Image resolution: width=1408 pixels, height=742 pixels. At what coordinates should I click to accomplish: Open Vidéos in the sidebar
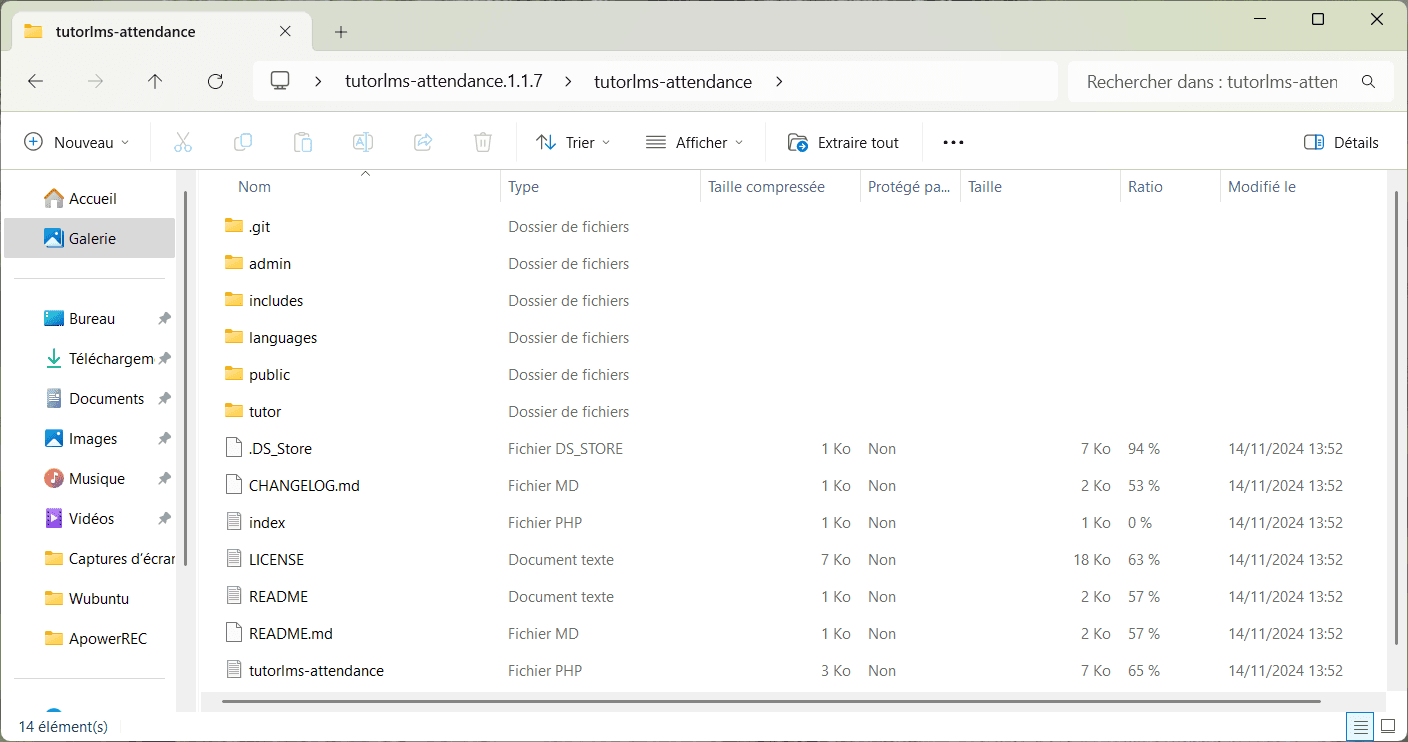pyautogui.click(x=90, y=519)
